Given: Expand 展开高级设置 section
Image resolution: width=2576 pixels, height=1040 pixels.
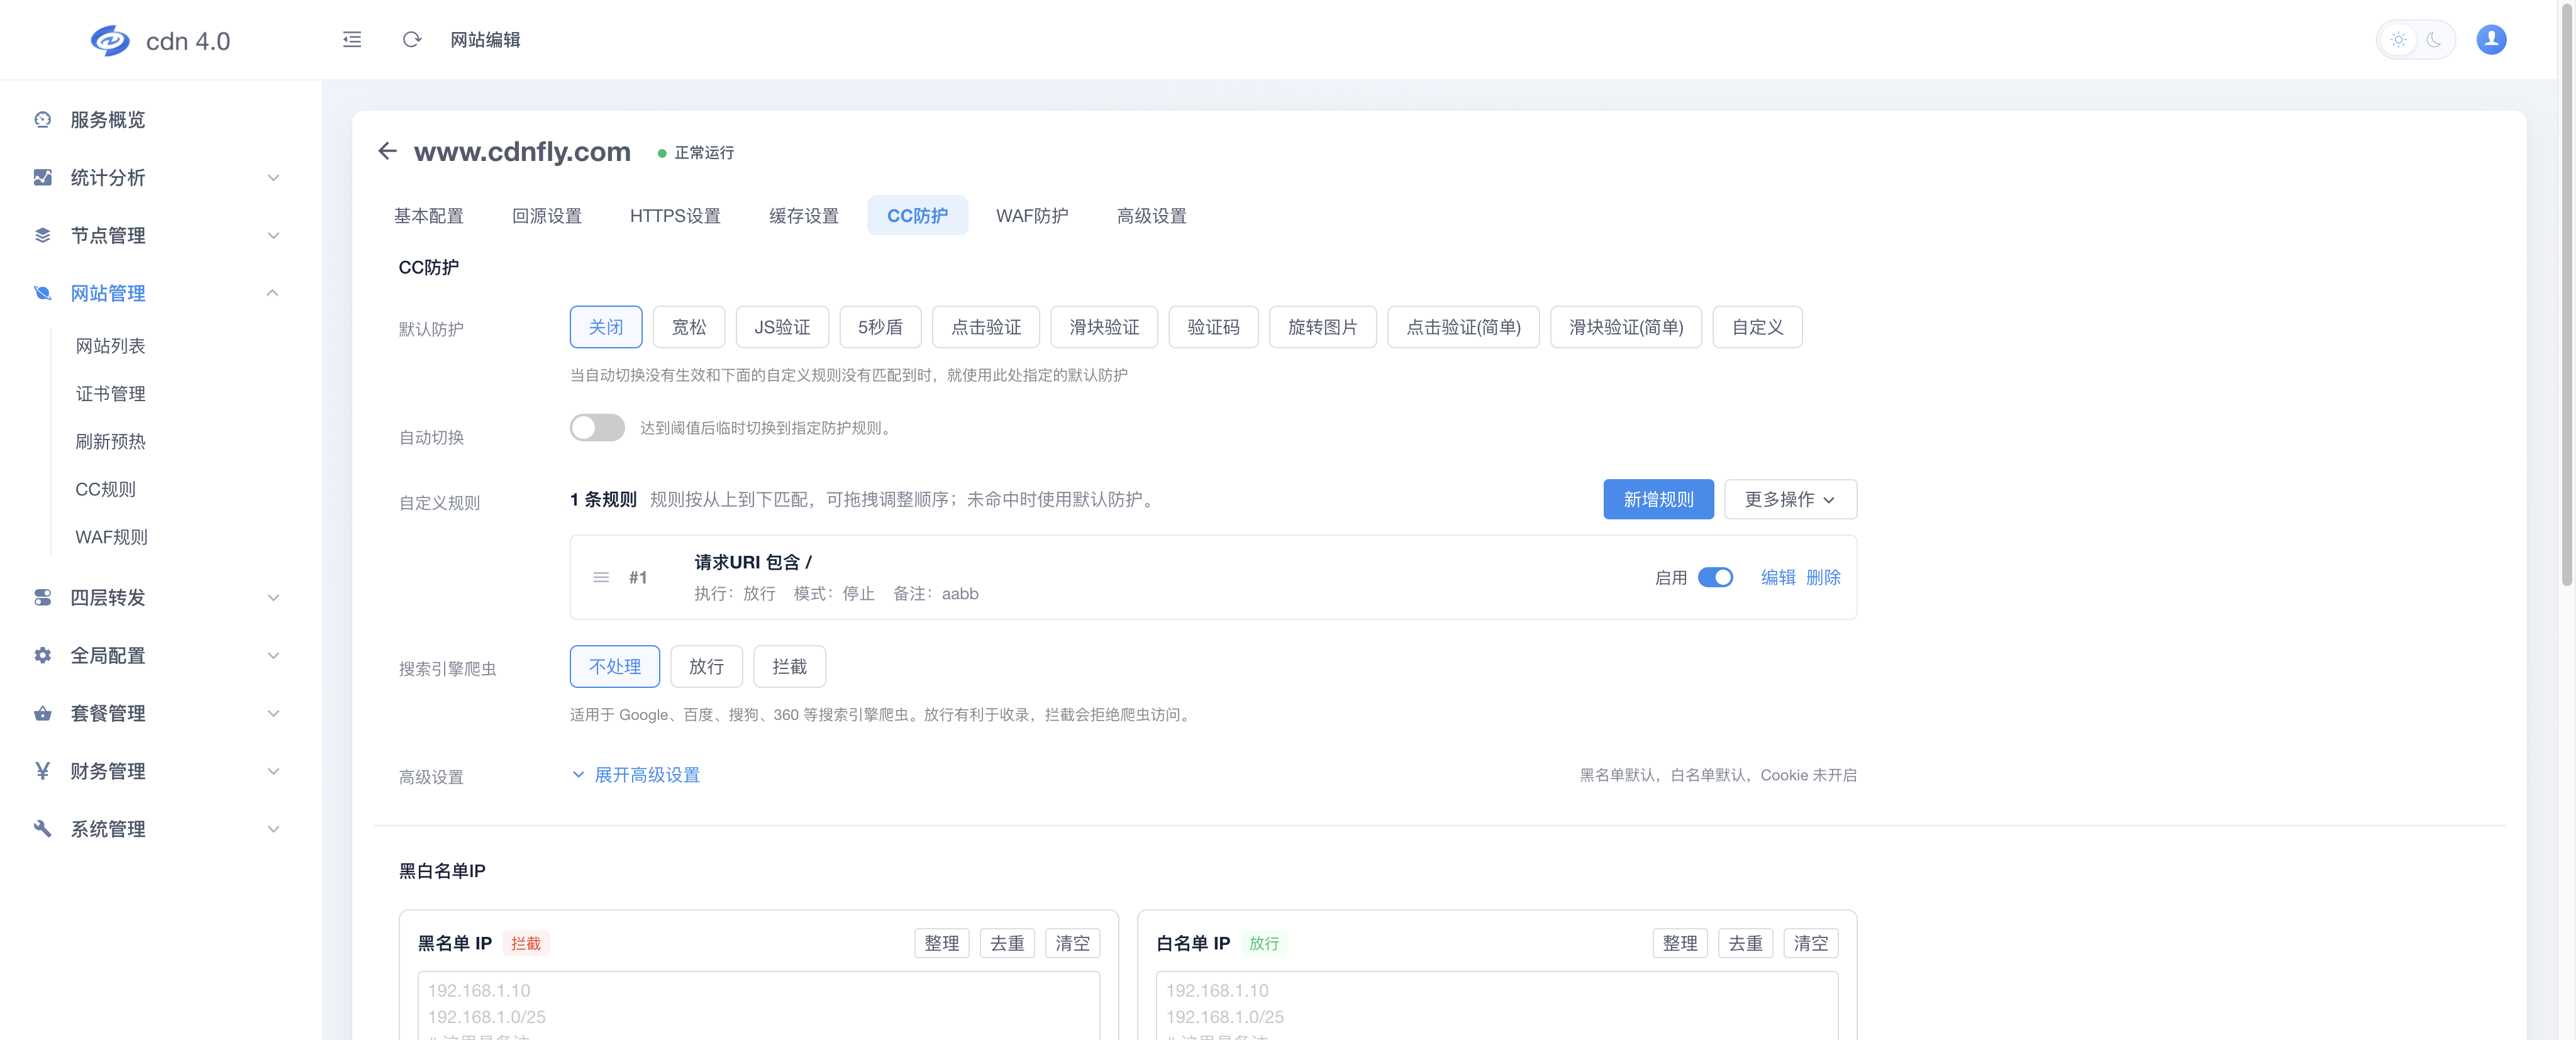Looking at the screenshot, I should 636,775.
